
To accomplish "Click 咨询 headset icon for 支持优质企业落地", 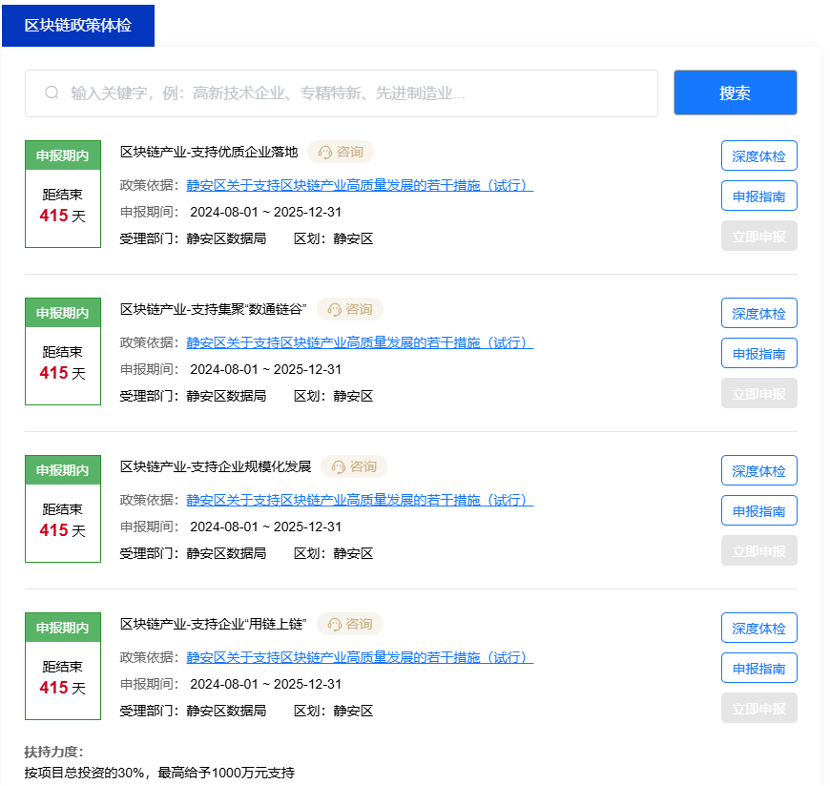I will (324, 152).
